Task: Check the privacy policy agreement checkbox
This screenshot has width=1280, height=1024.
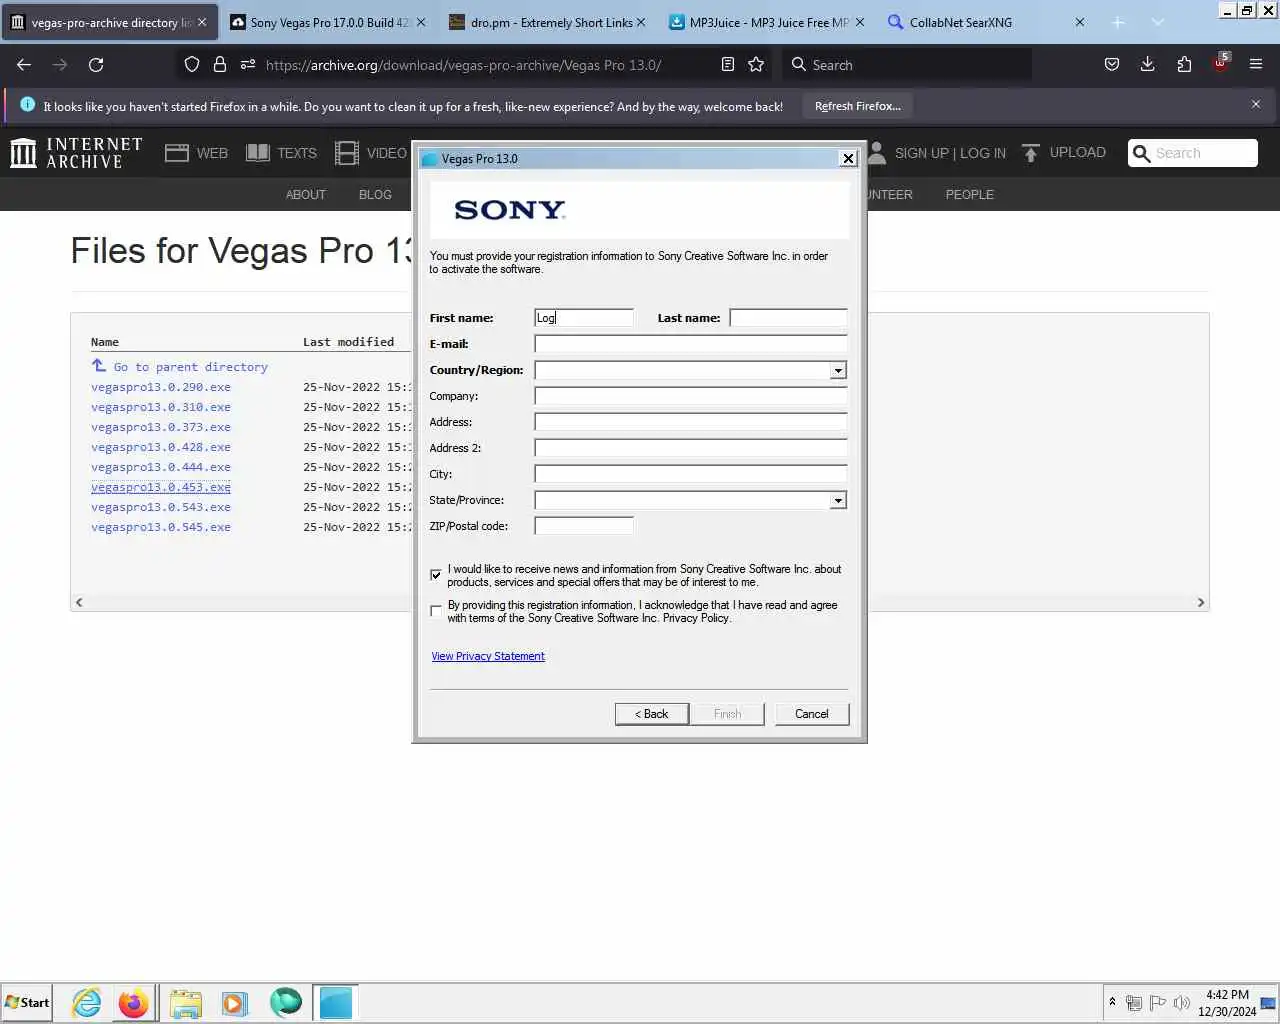Action: click(x=436, y=611)
